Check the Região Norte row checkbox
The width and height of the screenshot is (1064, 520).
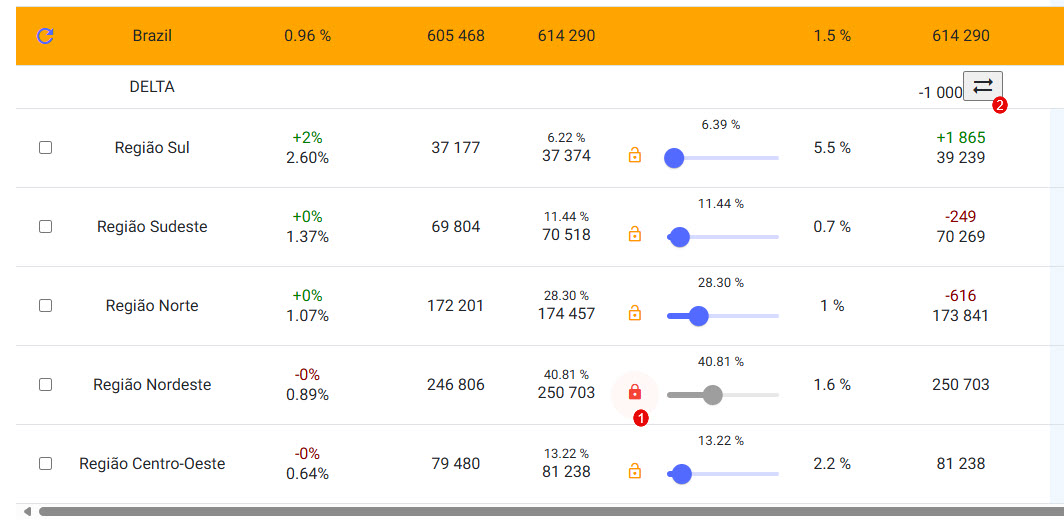click(45, 306)
